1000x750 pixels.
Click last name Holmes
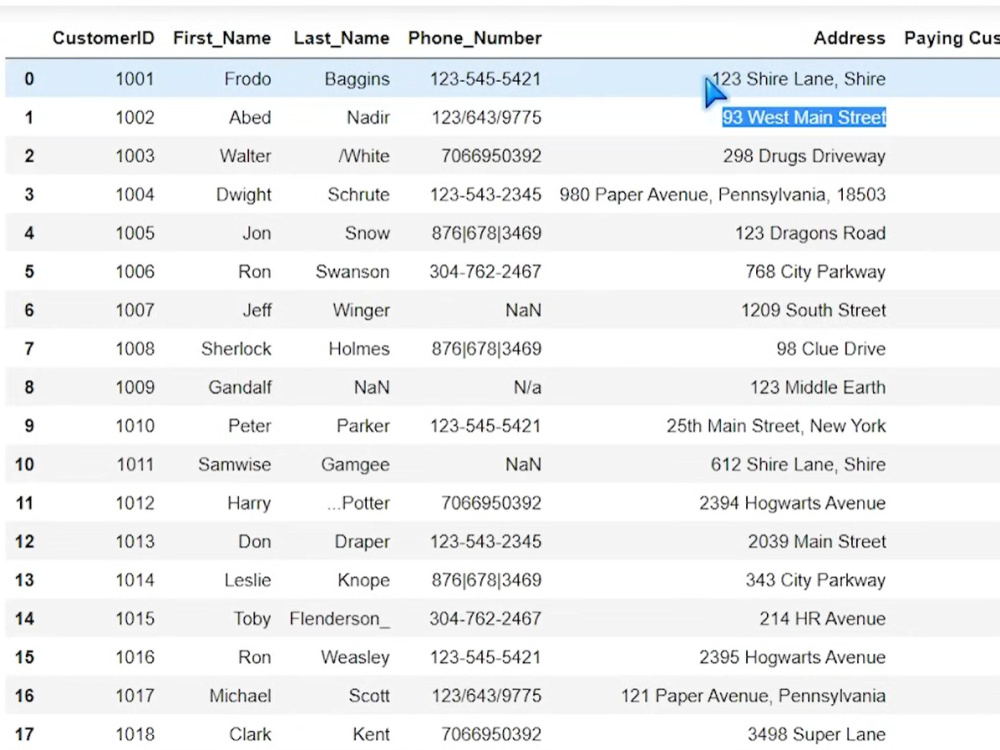359,349
